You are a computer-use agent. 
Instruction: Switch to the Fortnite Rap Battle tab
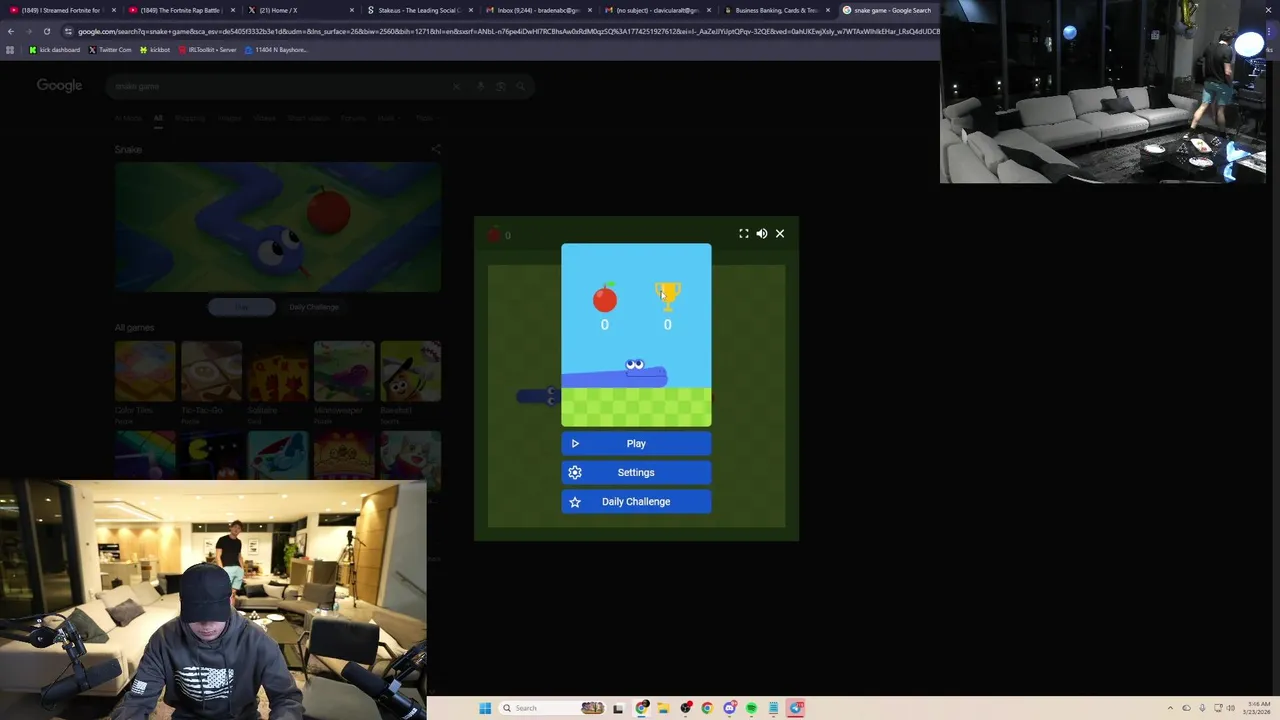click(x=180, y=10)
